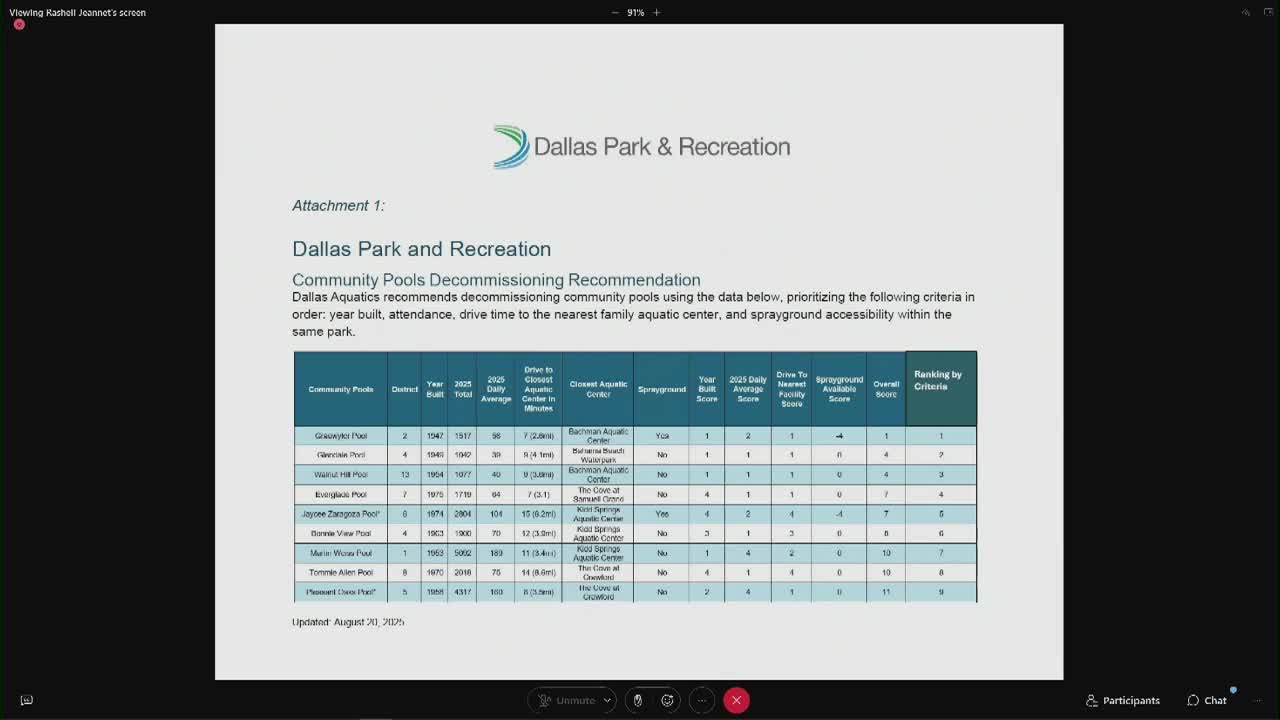Click the 'Everglade Pool' table cell
1280x720 pixels.
341,494
